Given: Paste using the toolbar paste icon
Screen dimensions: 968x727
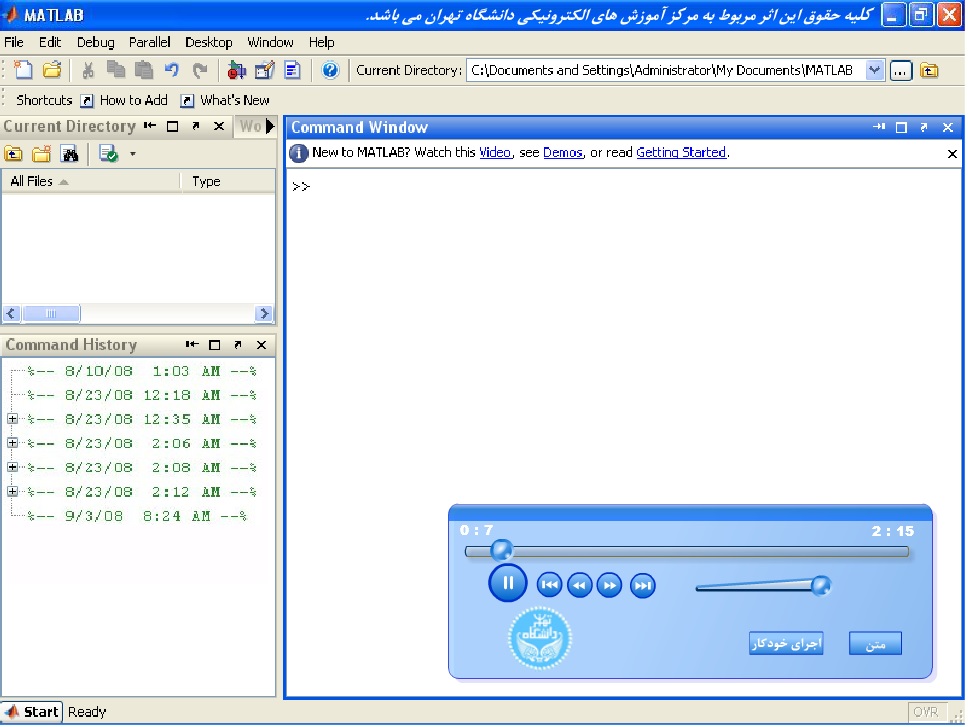Looking at the screenshot, I should tap(144, 70).
